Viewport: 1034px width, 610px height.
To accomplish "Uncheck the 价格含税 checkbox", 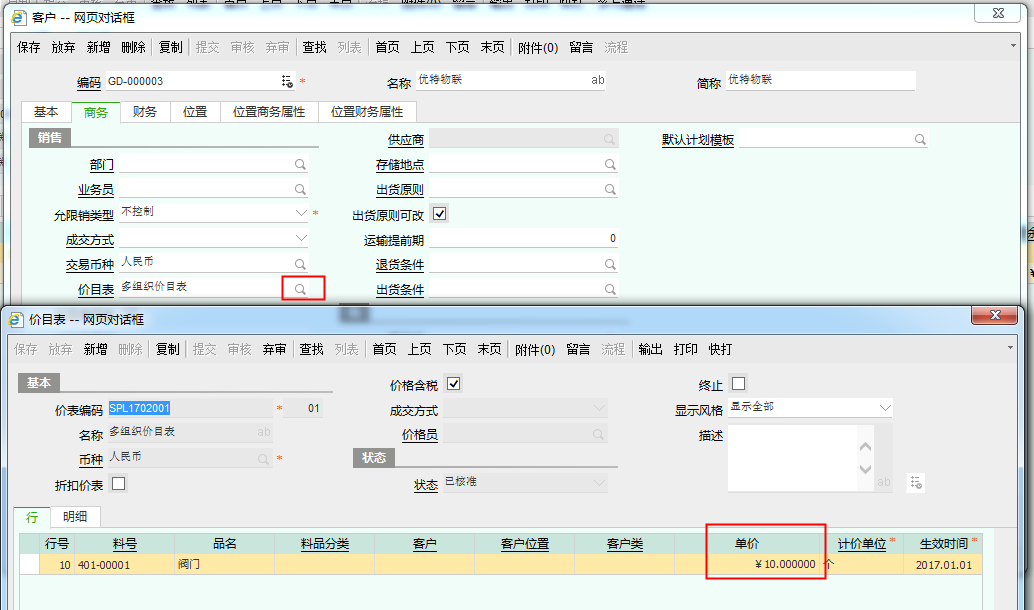I will coord(454,384).
